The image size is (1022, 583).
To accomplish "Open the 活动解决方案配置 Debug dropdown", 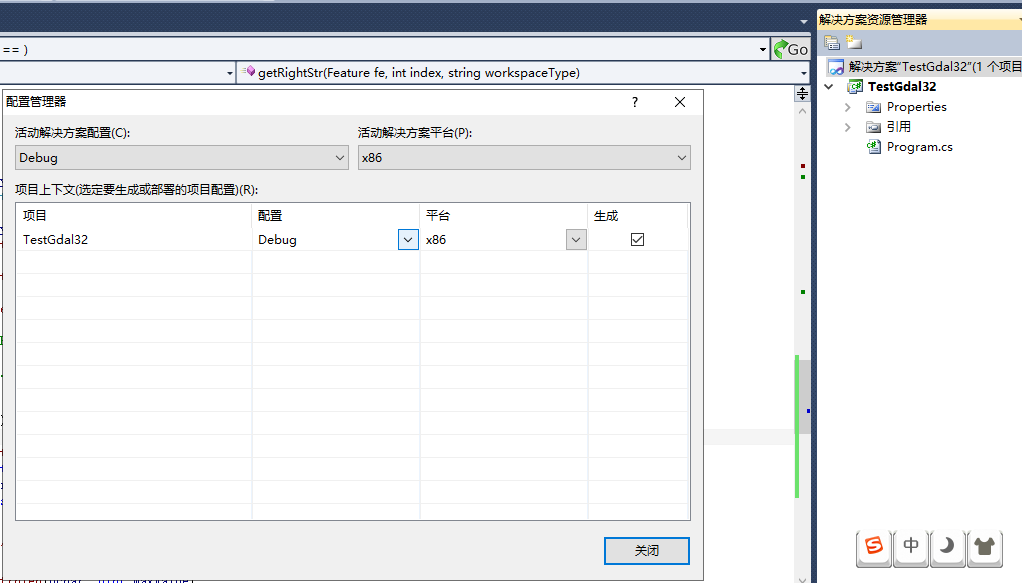I will click(181, 158).
